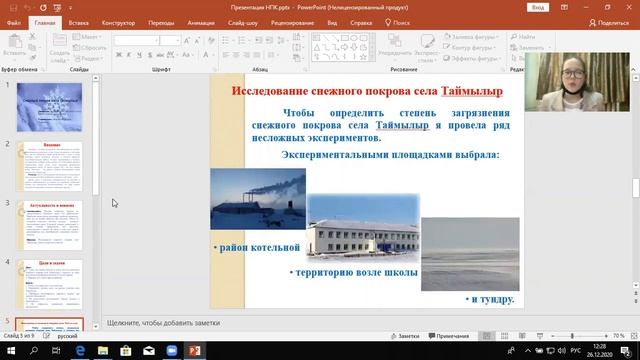640x360 pixels.
Task: Toggle Align Left paragraph alignment
Action: [226, 55]
